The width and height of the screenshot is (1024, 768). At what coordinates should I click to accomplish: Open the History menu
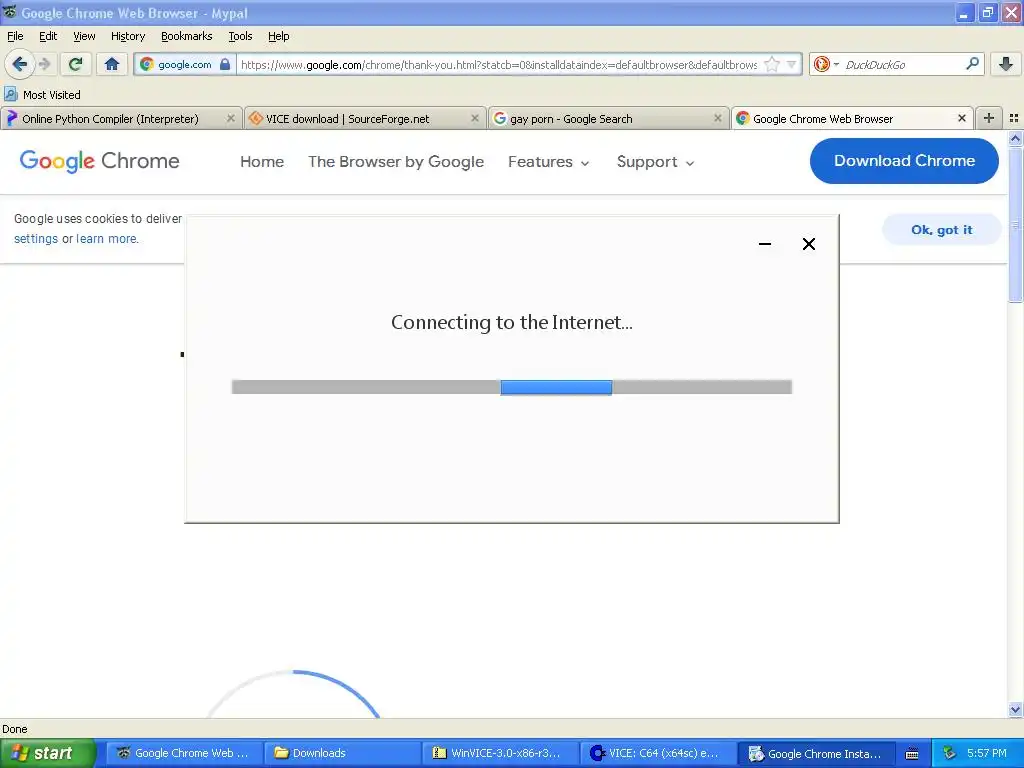(x=128, y=36)
